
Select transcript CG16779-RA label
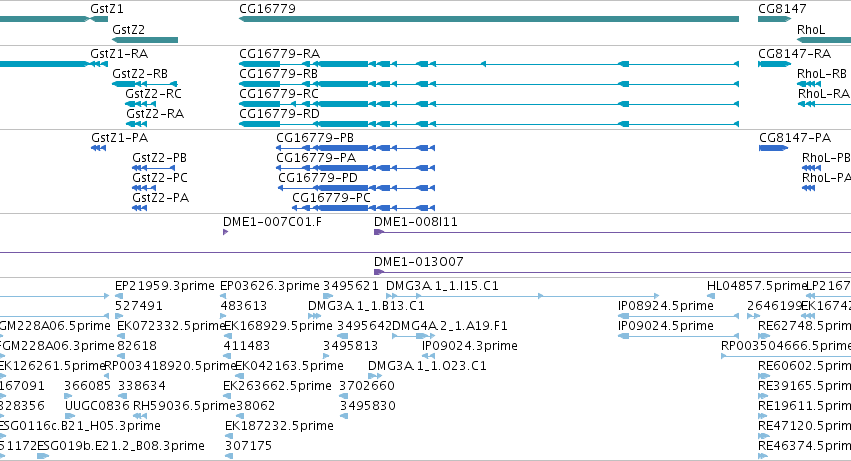click(x=280, y=54)
